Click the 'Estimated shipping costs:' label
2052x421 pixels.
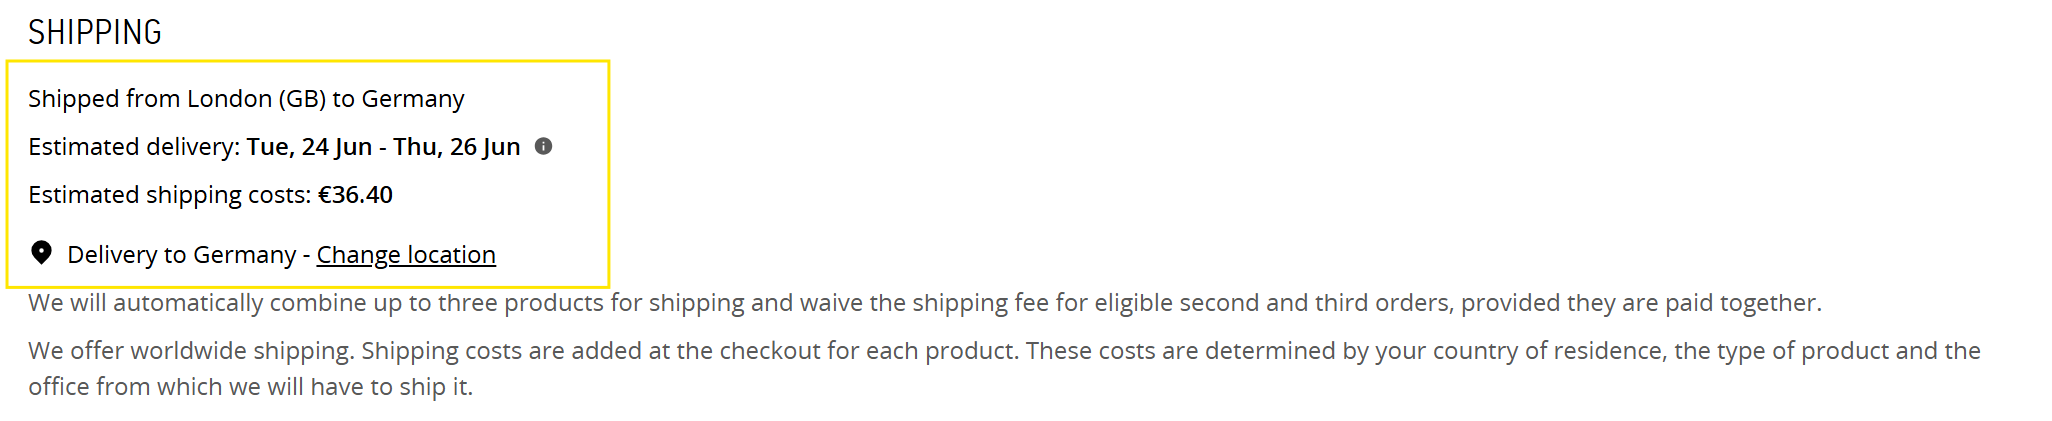[x=170, y=195]
